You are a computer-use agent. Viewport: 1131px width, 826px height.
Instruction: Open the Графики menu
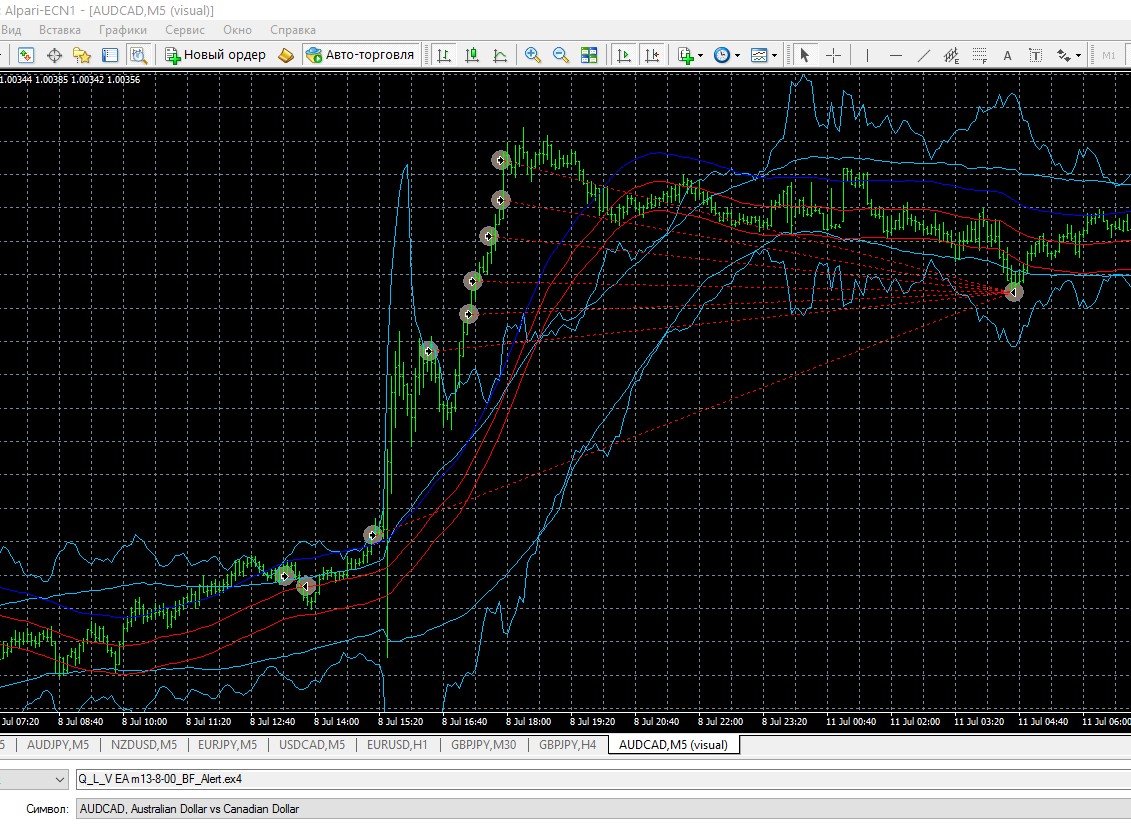tap(123, 30)
